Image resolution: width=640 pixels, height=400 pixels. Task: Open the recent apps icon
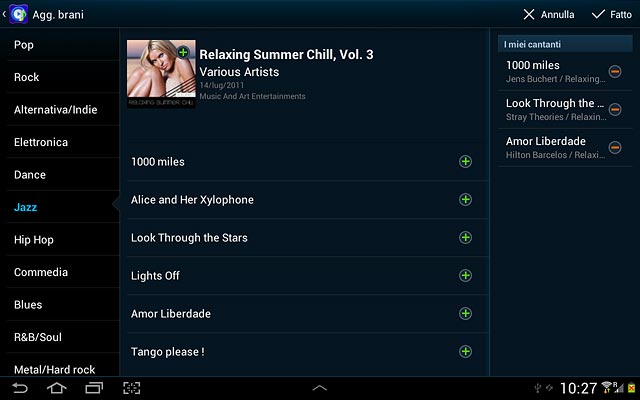coord(94,388)
